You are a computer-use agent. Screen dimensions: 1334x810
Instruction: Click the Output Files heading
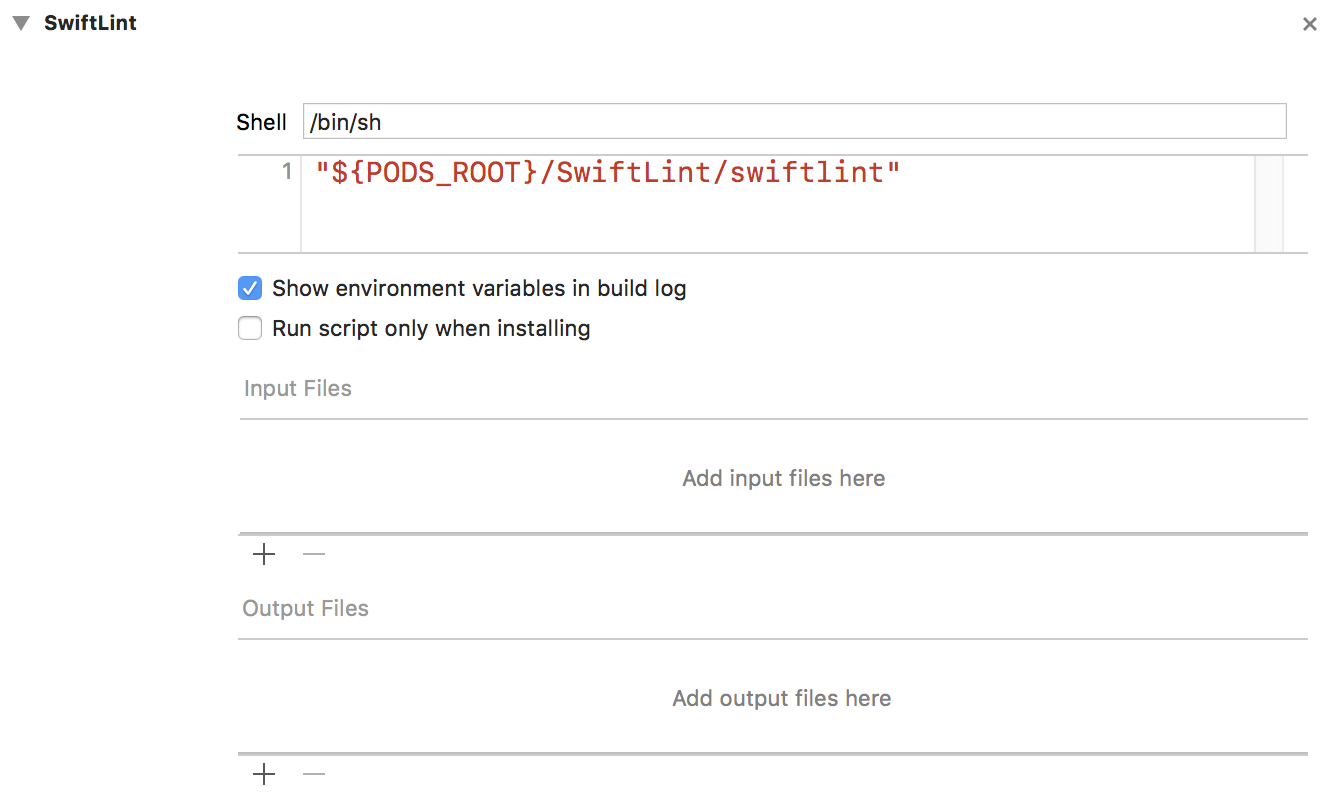306,608
